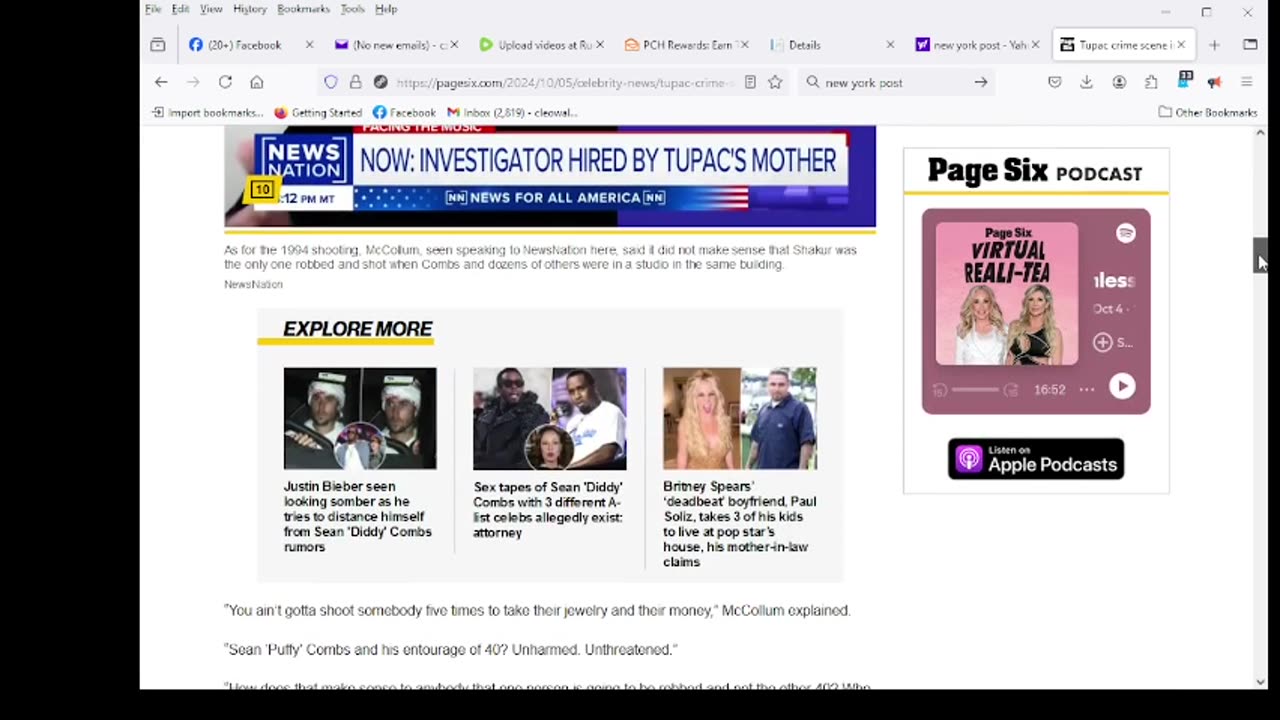Viewport: 1280px width, 720px height.
Task: Open Firefox View with the recent-tabs icon
Action: [x=158, y=45]
